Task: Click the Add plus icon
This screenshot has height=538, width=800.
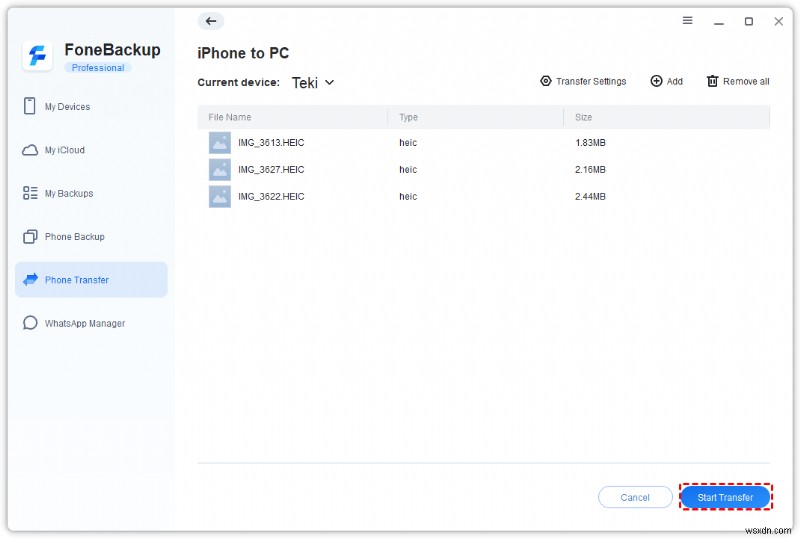Action: pos(656,81)
